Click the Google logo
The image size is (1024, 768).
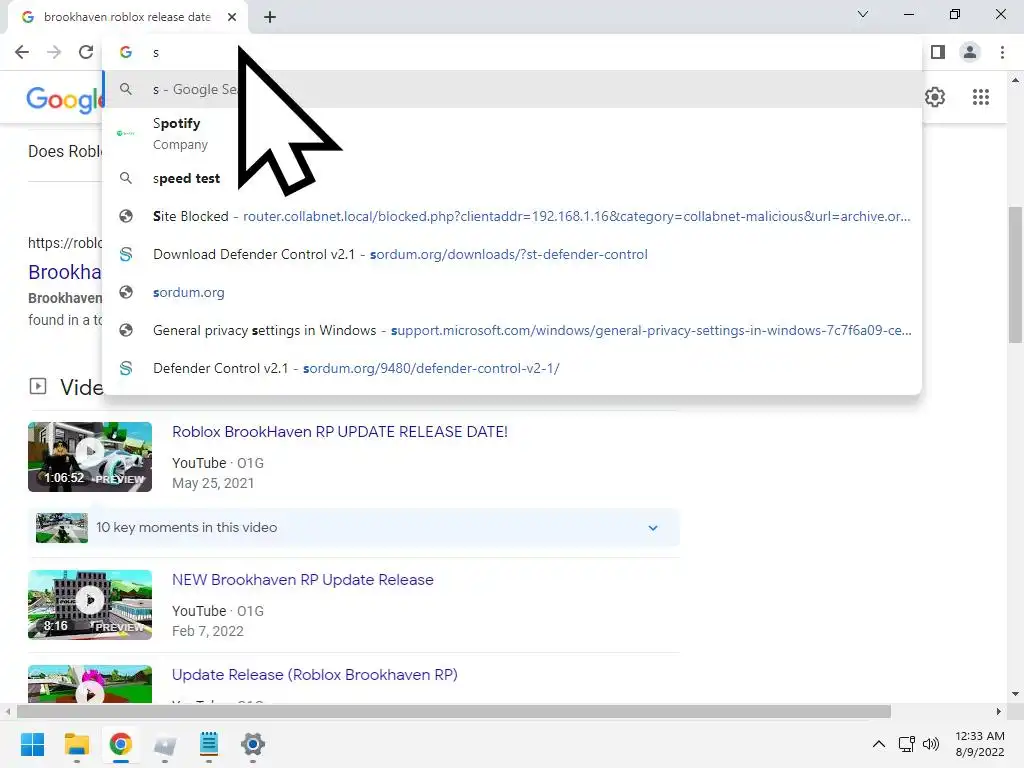(64, 99)
